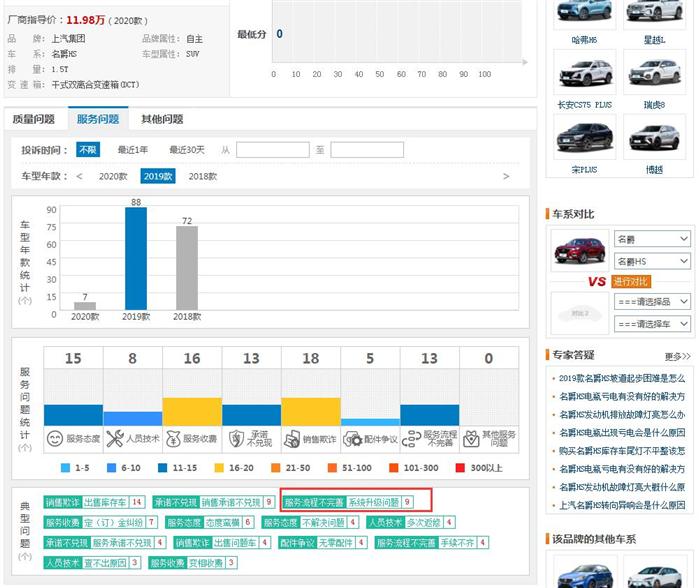
Task: Select the 2019款 model year option
Action: coord(158,176)
